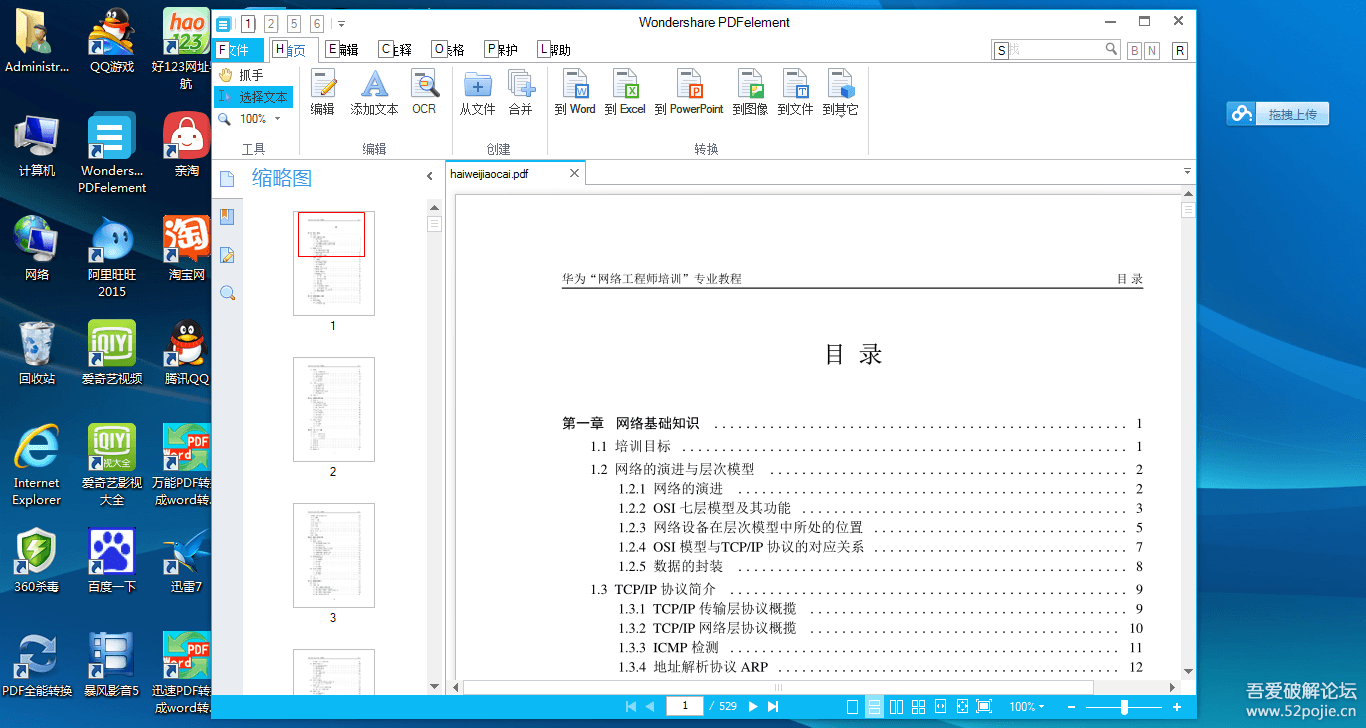Open the quick access toolbar customize arrow
The image size is (1366, 728).
tap(341, 23)
